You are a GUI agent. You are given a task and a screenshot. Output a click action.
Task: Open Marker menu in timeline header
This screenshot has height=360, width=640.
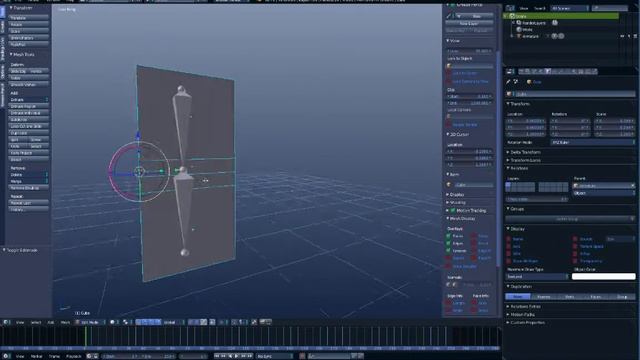[x=36, y=356]
